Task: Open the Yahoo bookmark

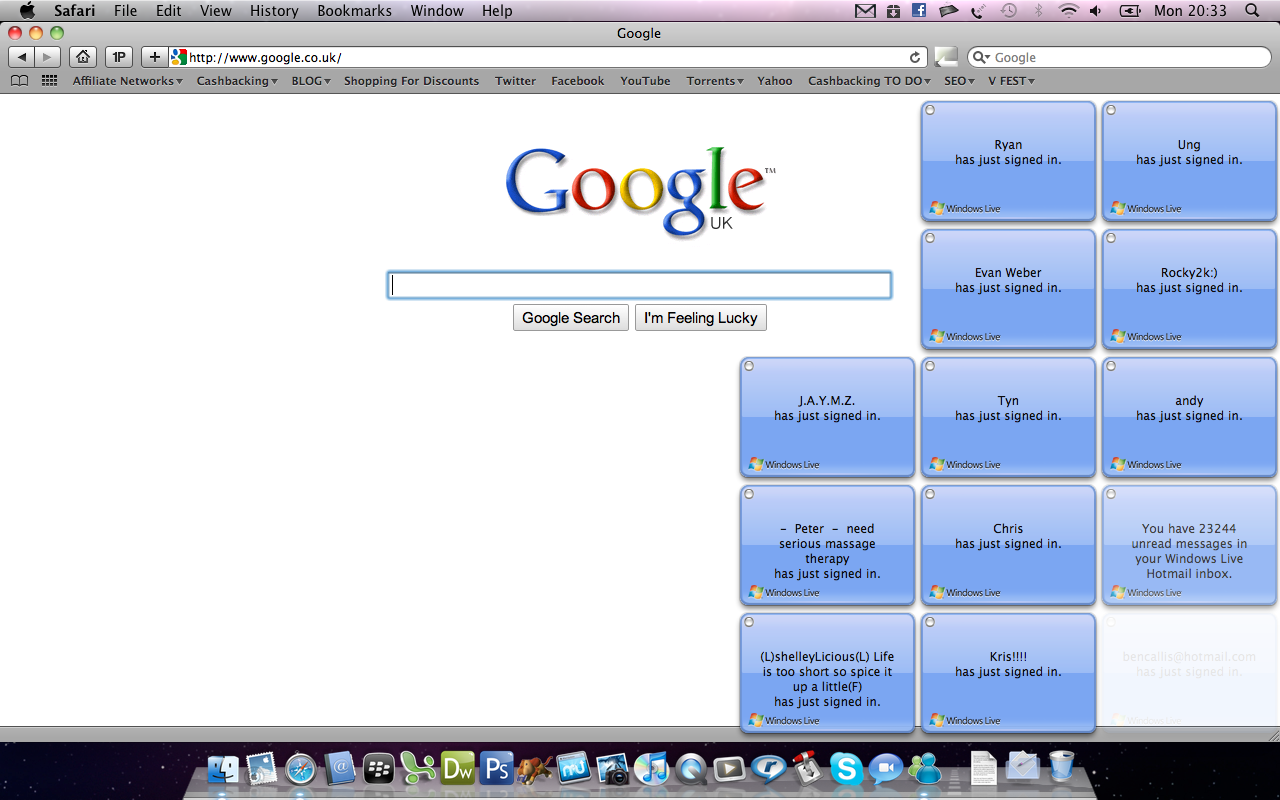Action: (775, 81)
